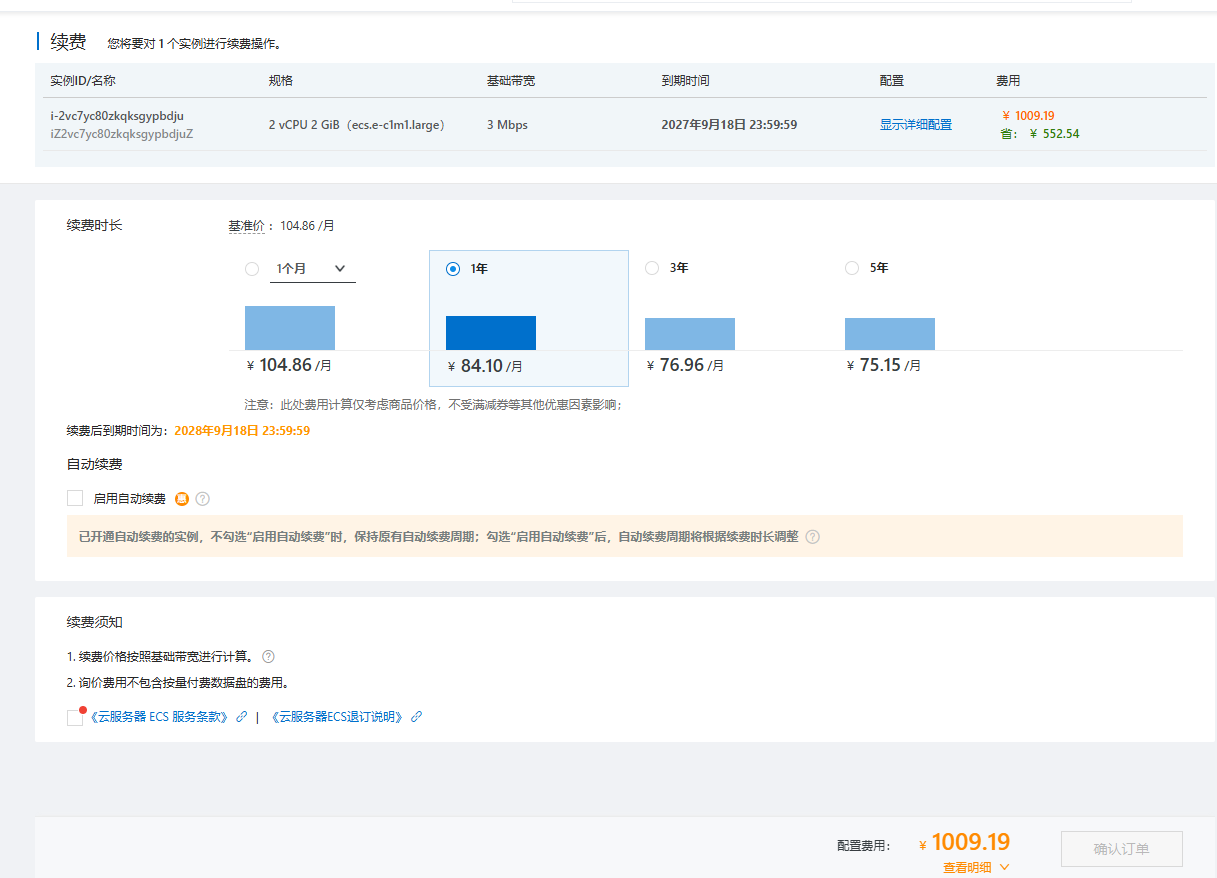Image resolution: width=1217 pixels, height=878 pixels.
Task: Click the ¥75.15 /月 price
Action: pos(883,365)
